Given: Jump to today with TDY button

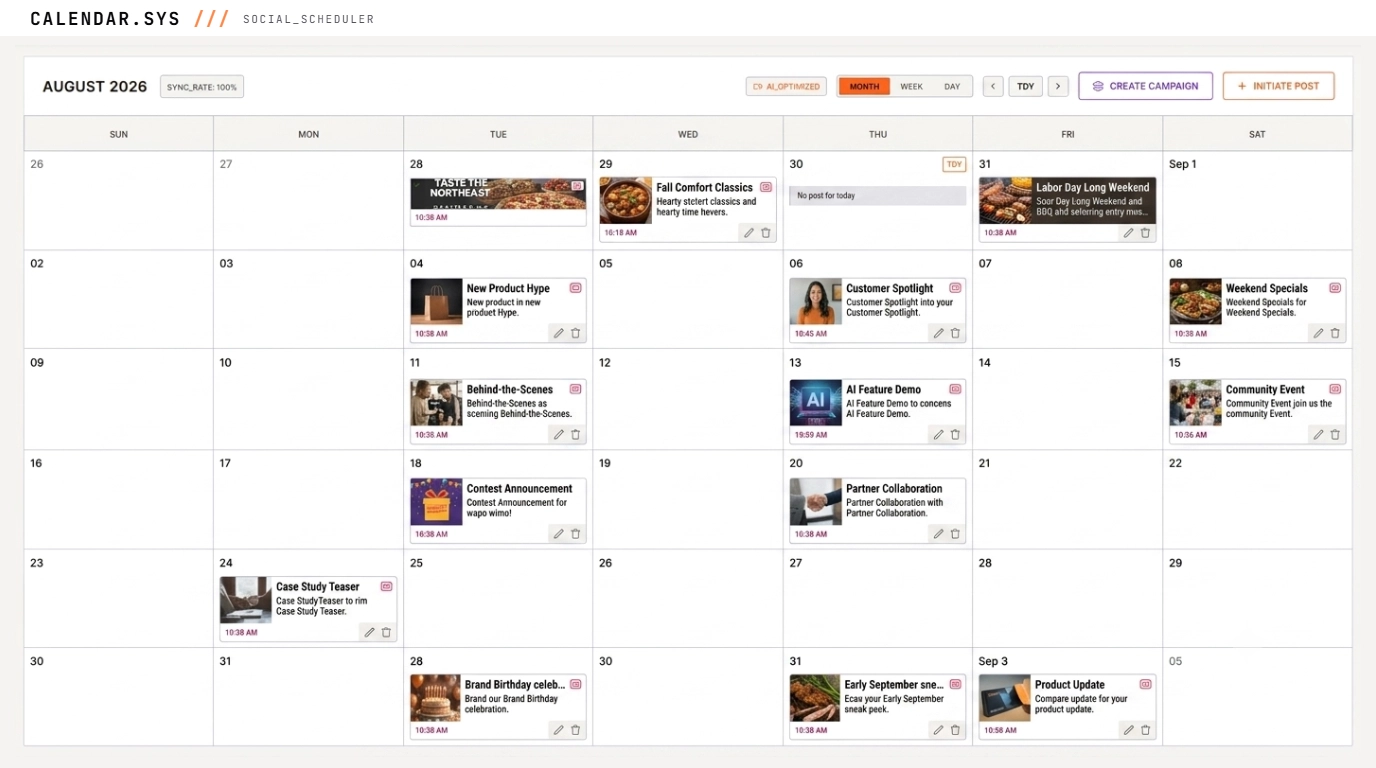Looking at the screenshot, I should [1026, 86].
